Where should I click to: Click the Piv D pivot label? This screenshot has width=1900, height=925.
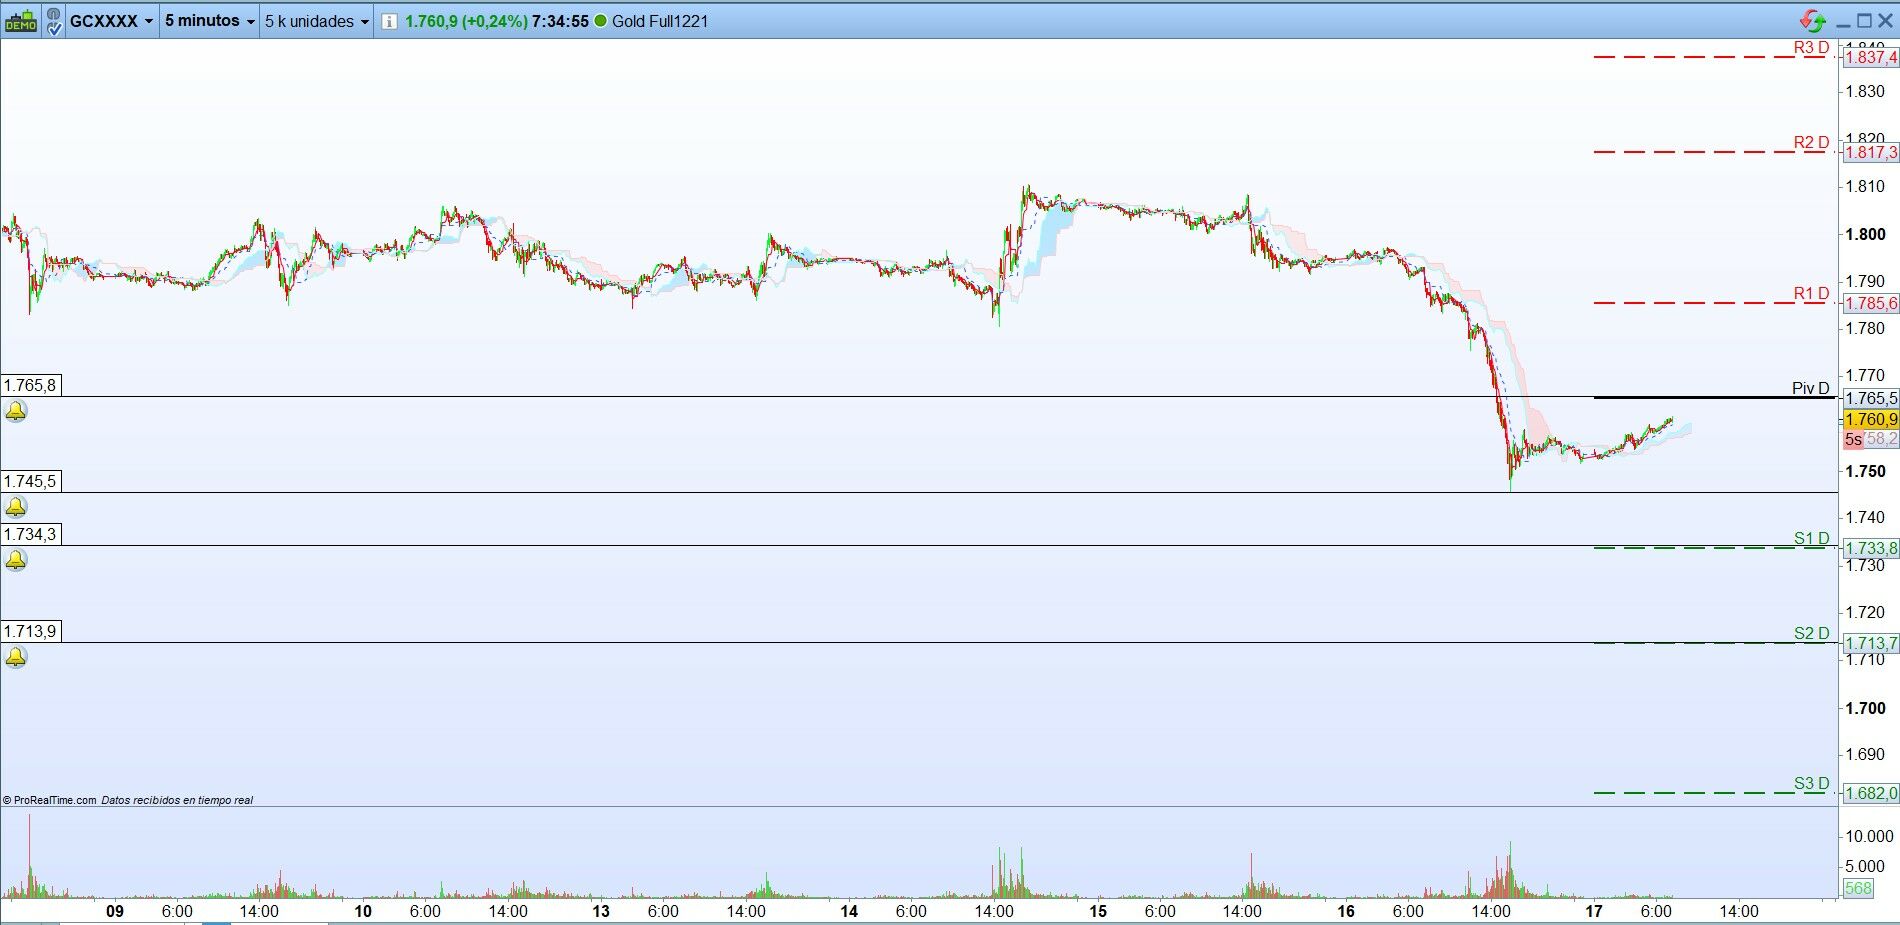(x=1810, y=388)
